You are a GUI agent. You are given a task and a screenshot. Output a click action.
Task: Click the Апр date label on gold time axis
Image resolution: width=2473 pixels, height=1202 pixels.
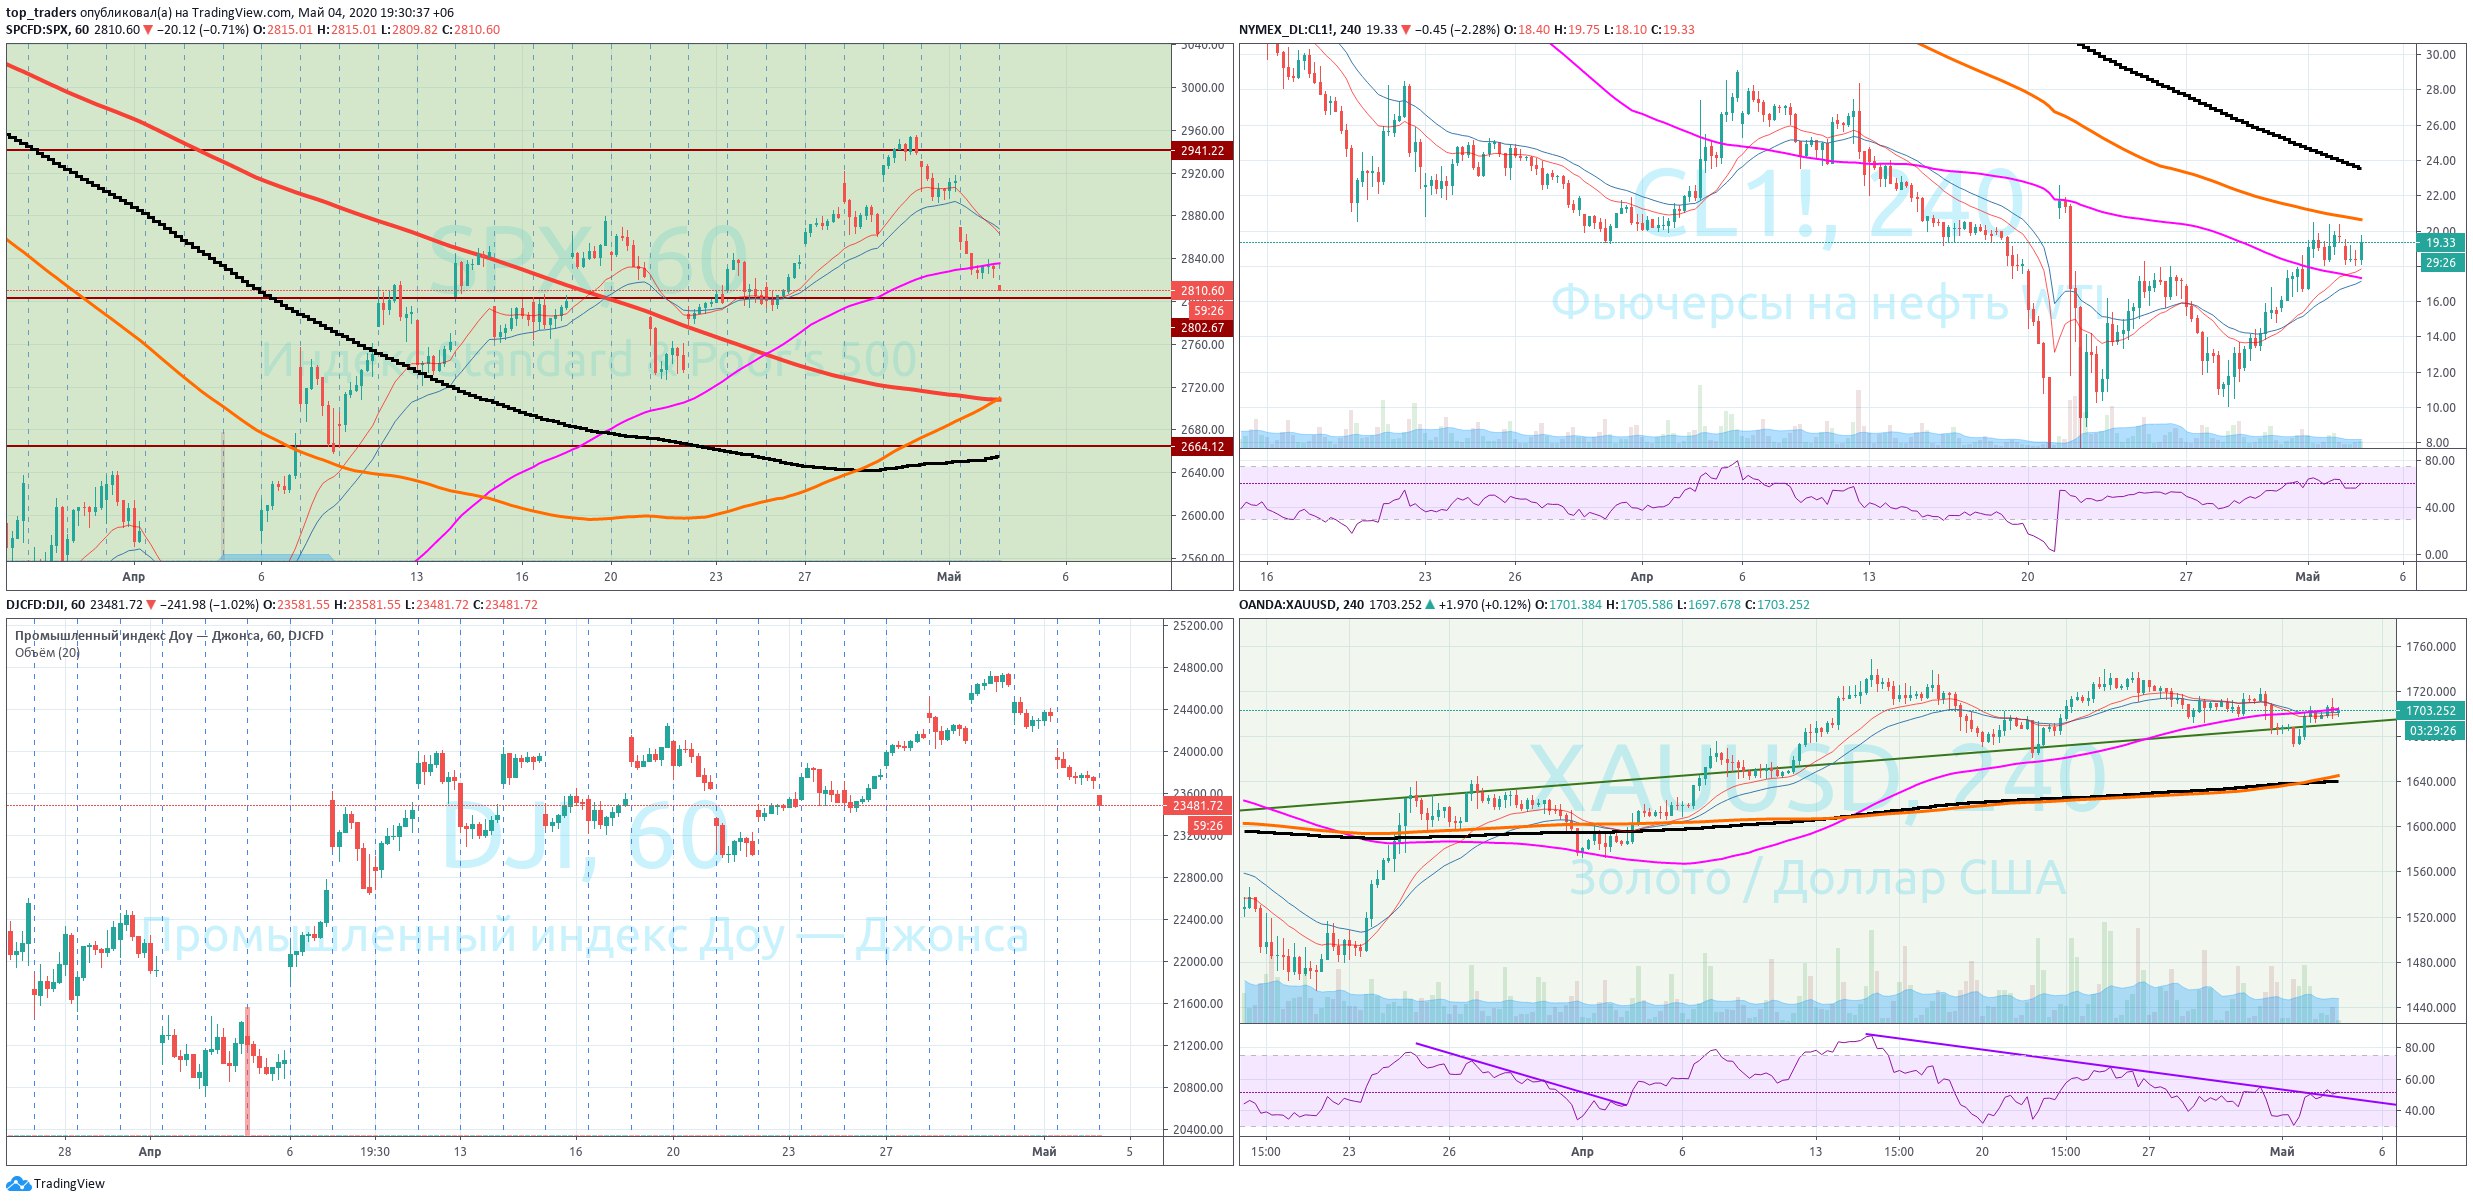[x=1582, y=1152]
